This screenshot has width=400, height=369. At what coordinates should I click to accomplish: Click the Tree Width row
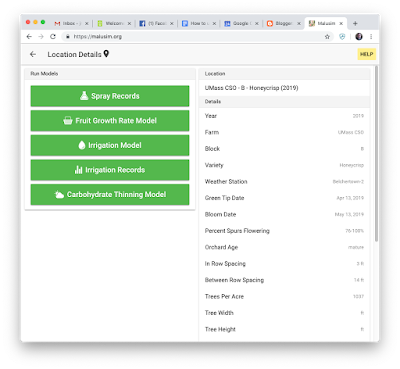[284, 313]
